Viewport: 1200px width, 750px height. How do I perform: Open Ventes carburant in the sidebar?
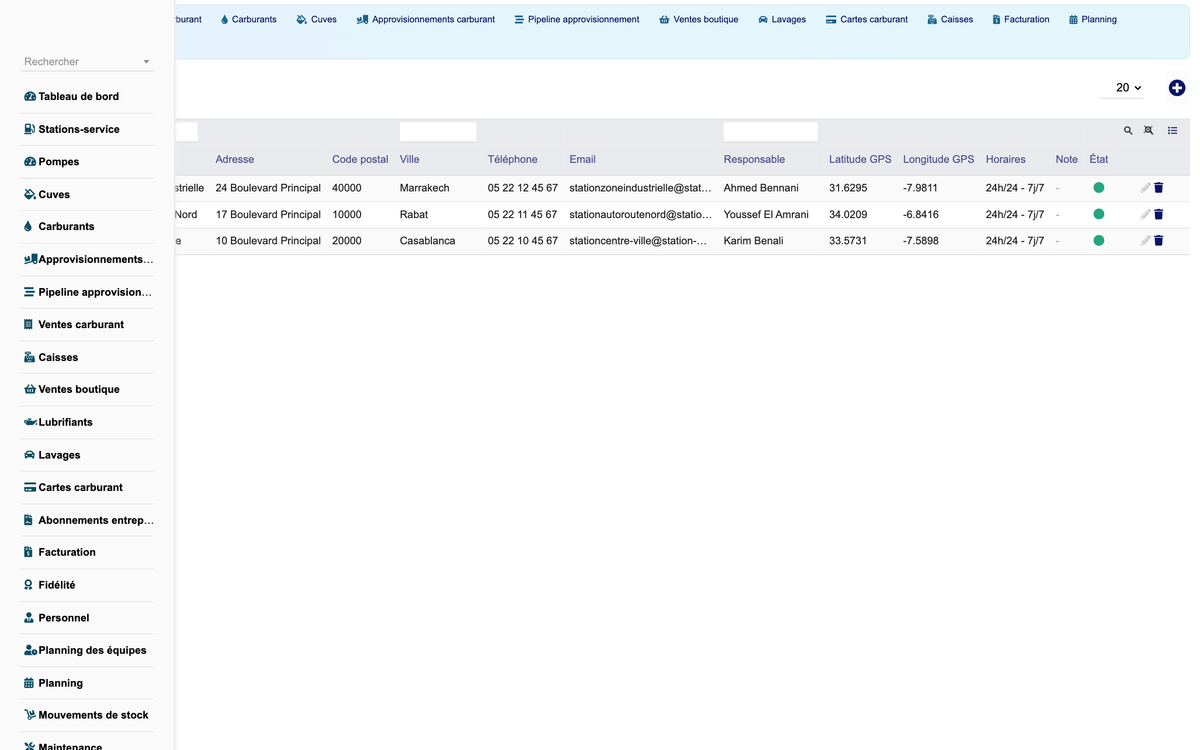88,325
